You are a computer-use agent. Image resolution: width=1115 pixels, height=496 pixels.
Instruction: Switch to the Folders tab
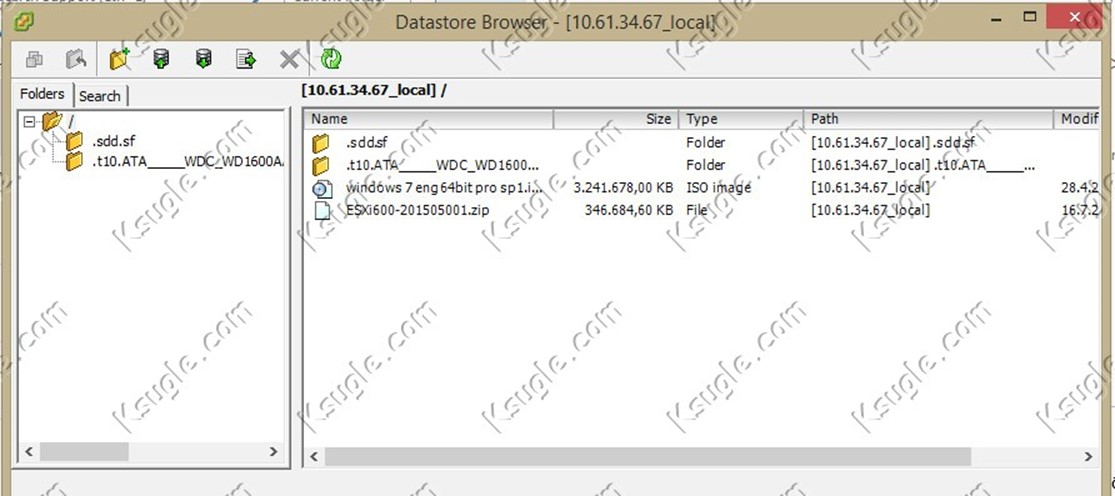[42, 94]
